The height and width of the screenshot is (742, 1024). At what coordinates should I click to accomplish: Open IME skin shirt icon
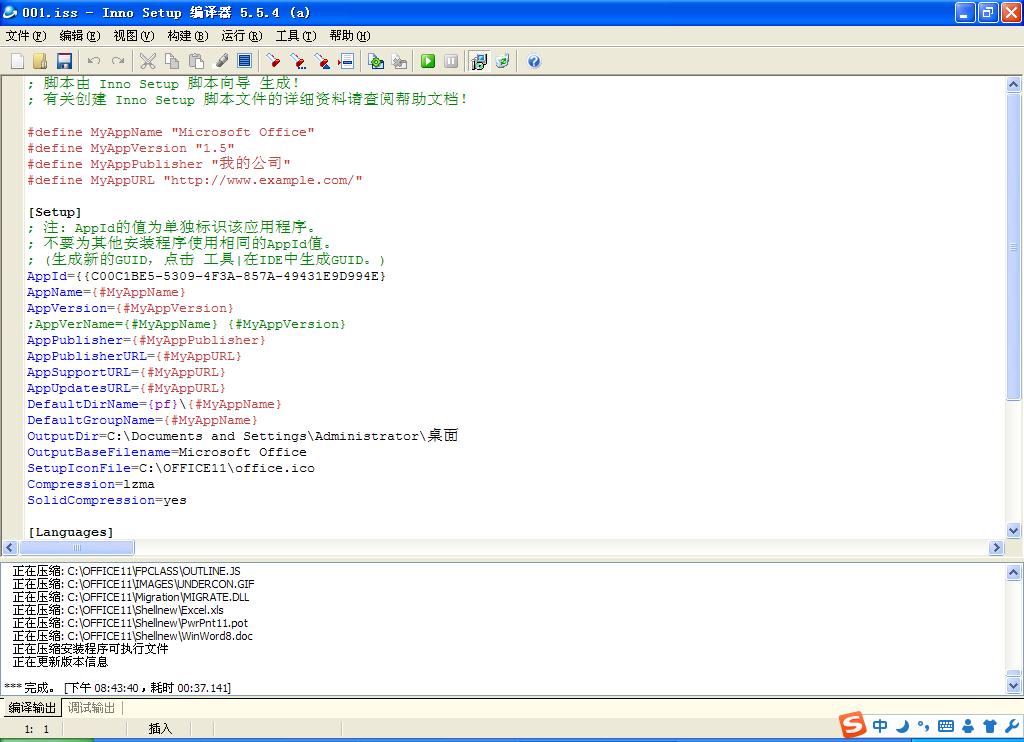(990, 725)
